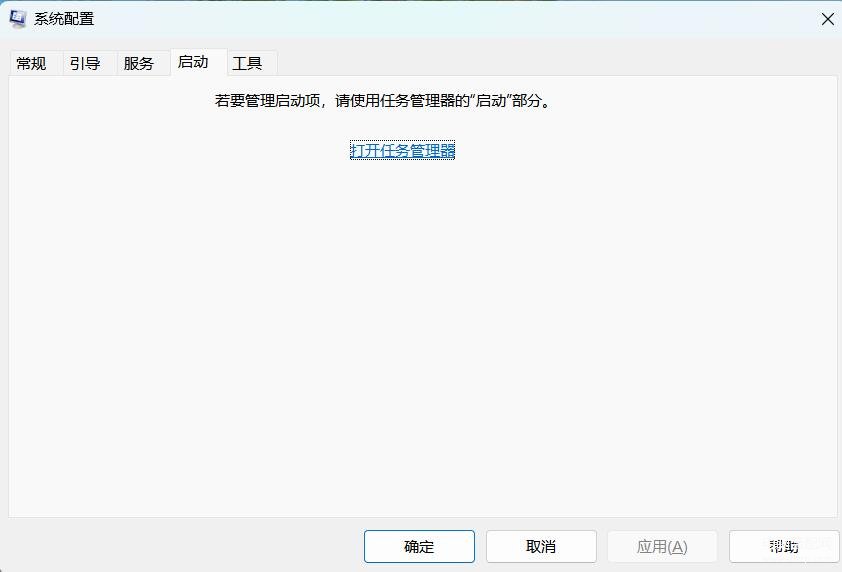Viewport: 842px width, 572px height.
Task: Click the text 若要管理启动项 instruction
Action: pos(383,101)
